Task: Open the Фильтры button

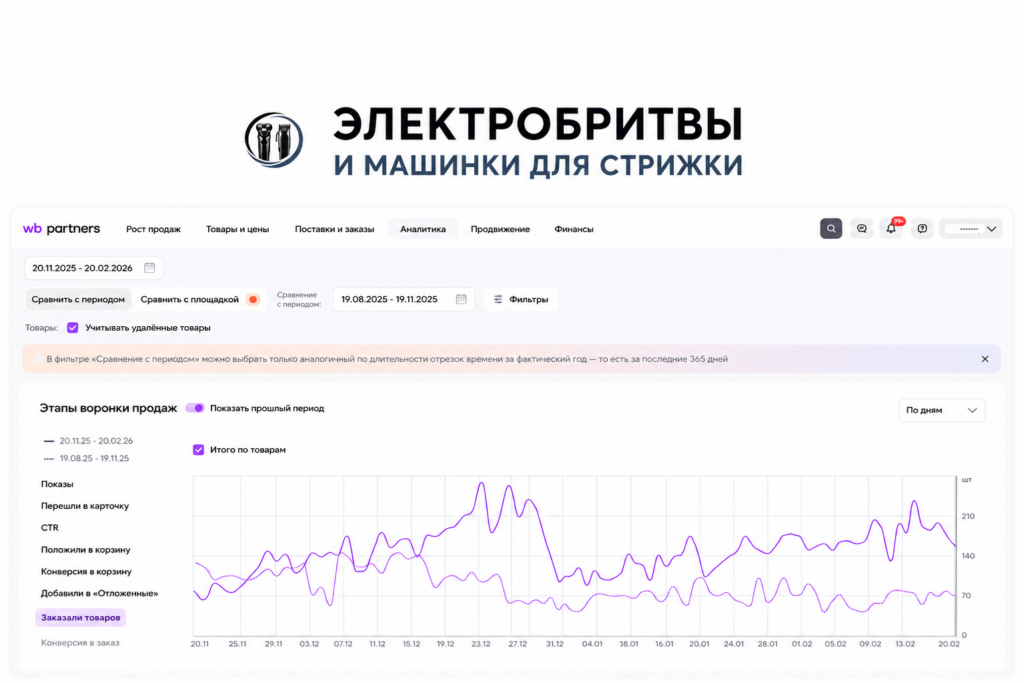Action: pos(521,299)
